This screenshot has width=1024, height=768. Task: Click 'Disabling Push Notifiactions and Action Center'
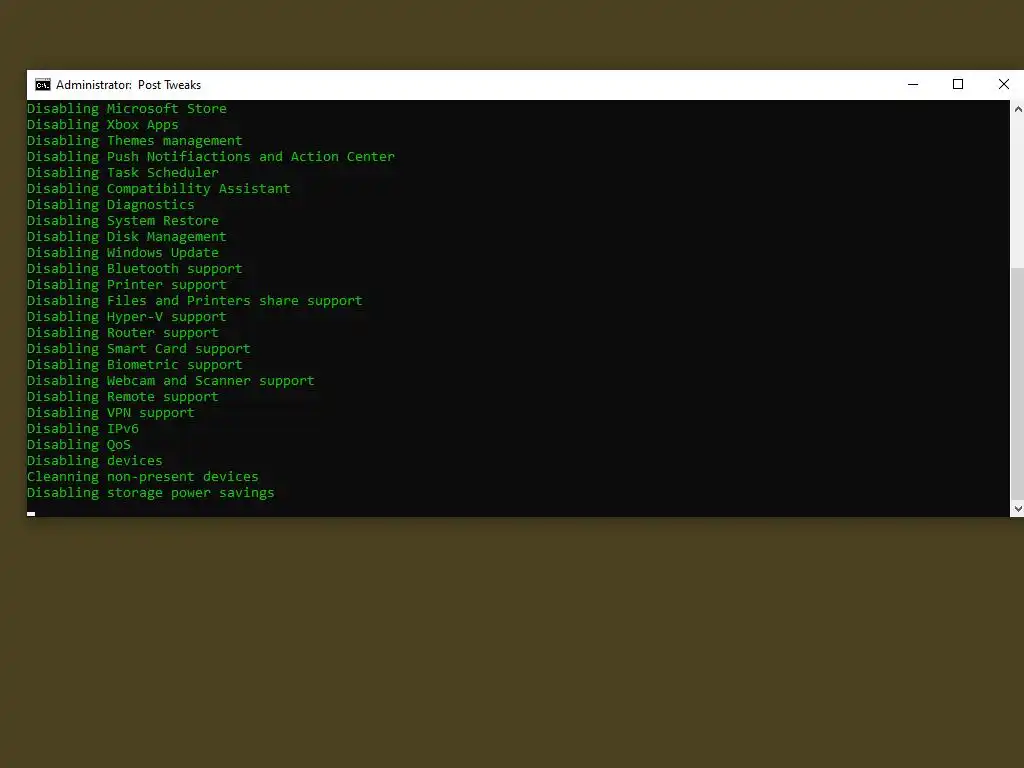211,157
